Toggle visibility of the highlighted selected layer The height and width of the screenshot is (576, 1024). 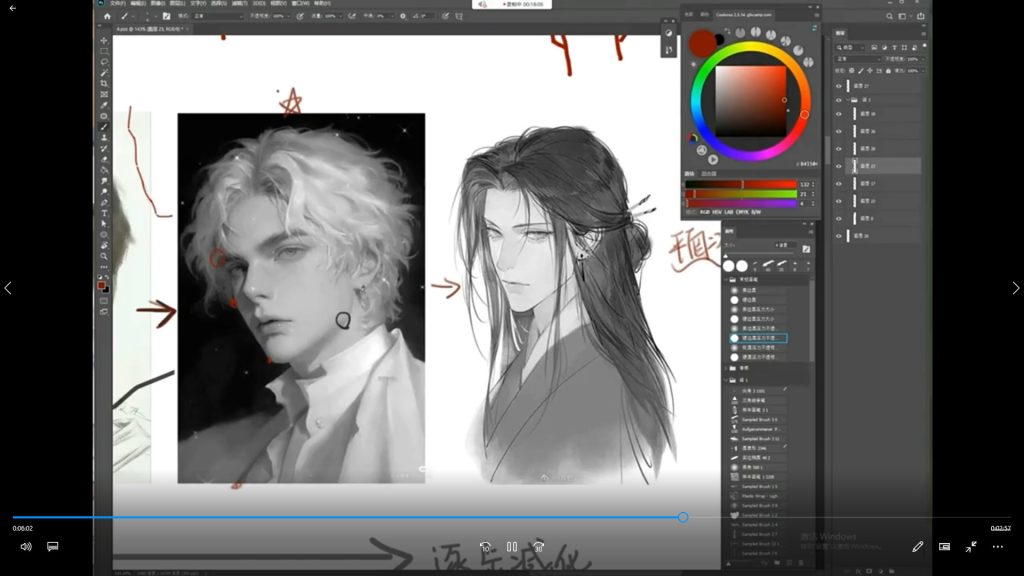(x=839, y=166)
